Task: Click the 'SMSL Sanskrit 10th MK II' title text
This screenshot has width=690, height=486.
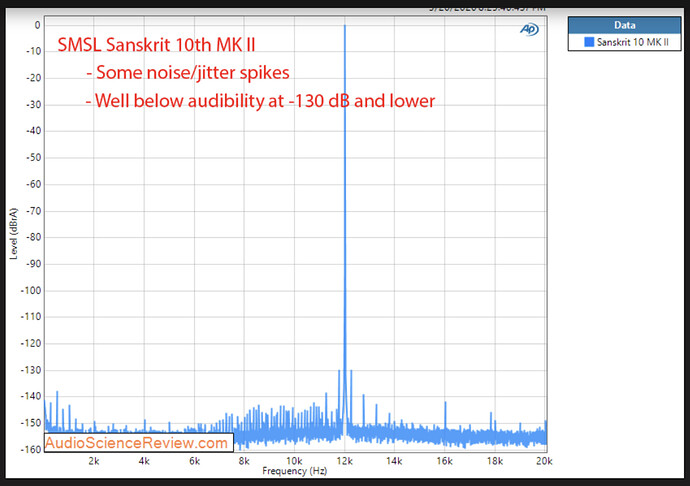Action: click(x=156, y=45)
